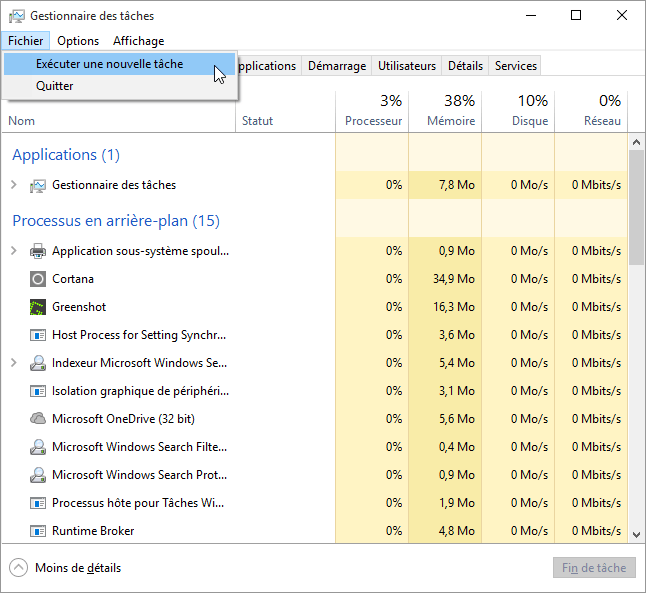Viewport: 646px width, 593px height.
Task: Click the 0,4 Mo memory value
Action: pyautogui.click(x=457, y=447)
